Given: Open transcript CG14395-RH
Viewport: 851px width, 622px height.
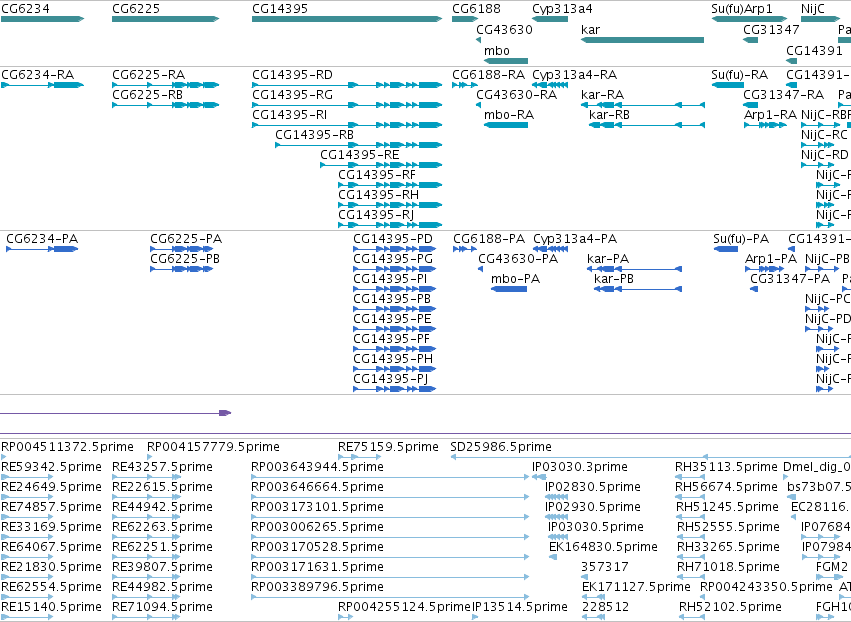Looking at the screenshot, I should tap(379, 195).
